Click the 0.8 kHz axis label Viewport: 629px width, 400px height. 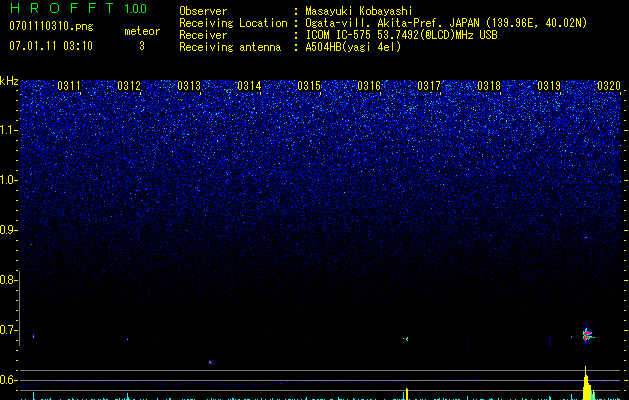pos(8,280)
